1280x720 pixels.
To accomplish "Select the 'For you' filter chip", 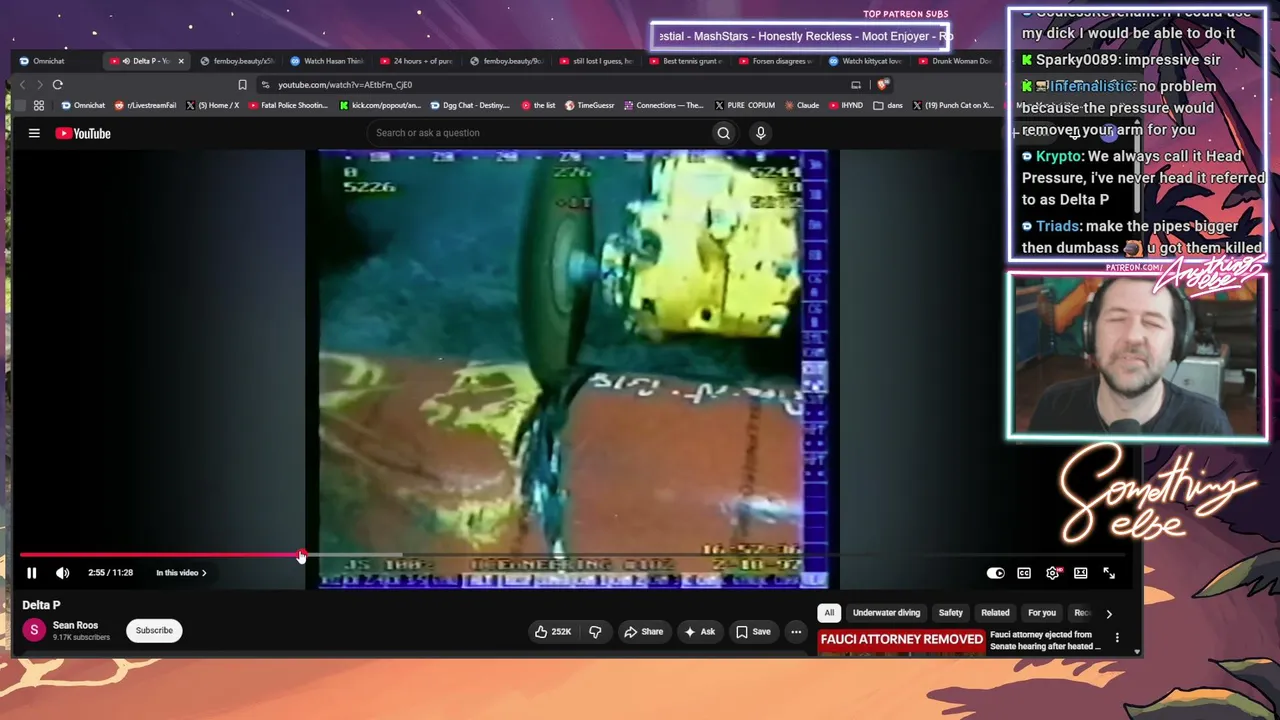I will pos(1042,613).
